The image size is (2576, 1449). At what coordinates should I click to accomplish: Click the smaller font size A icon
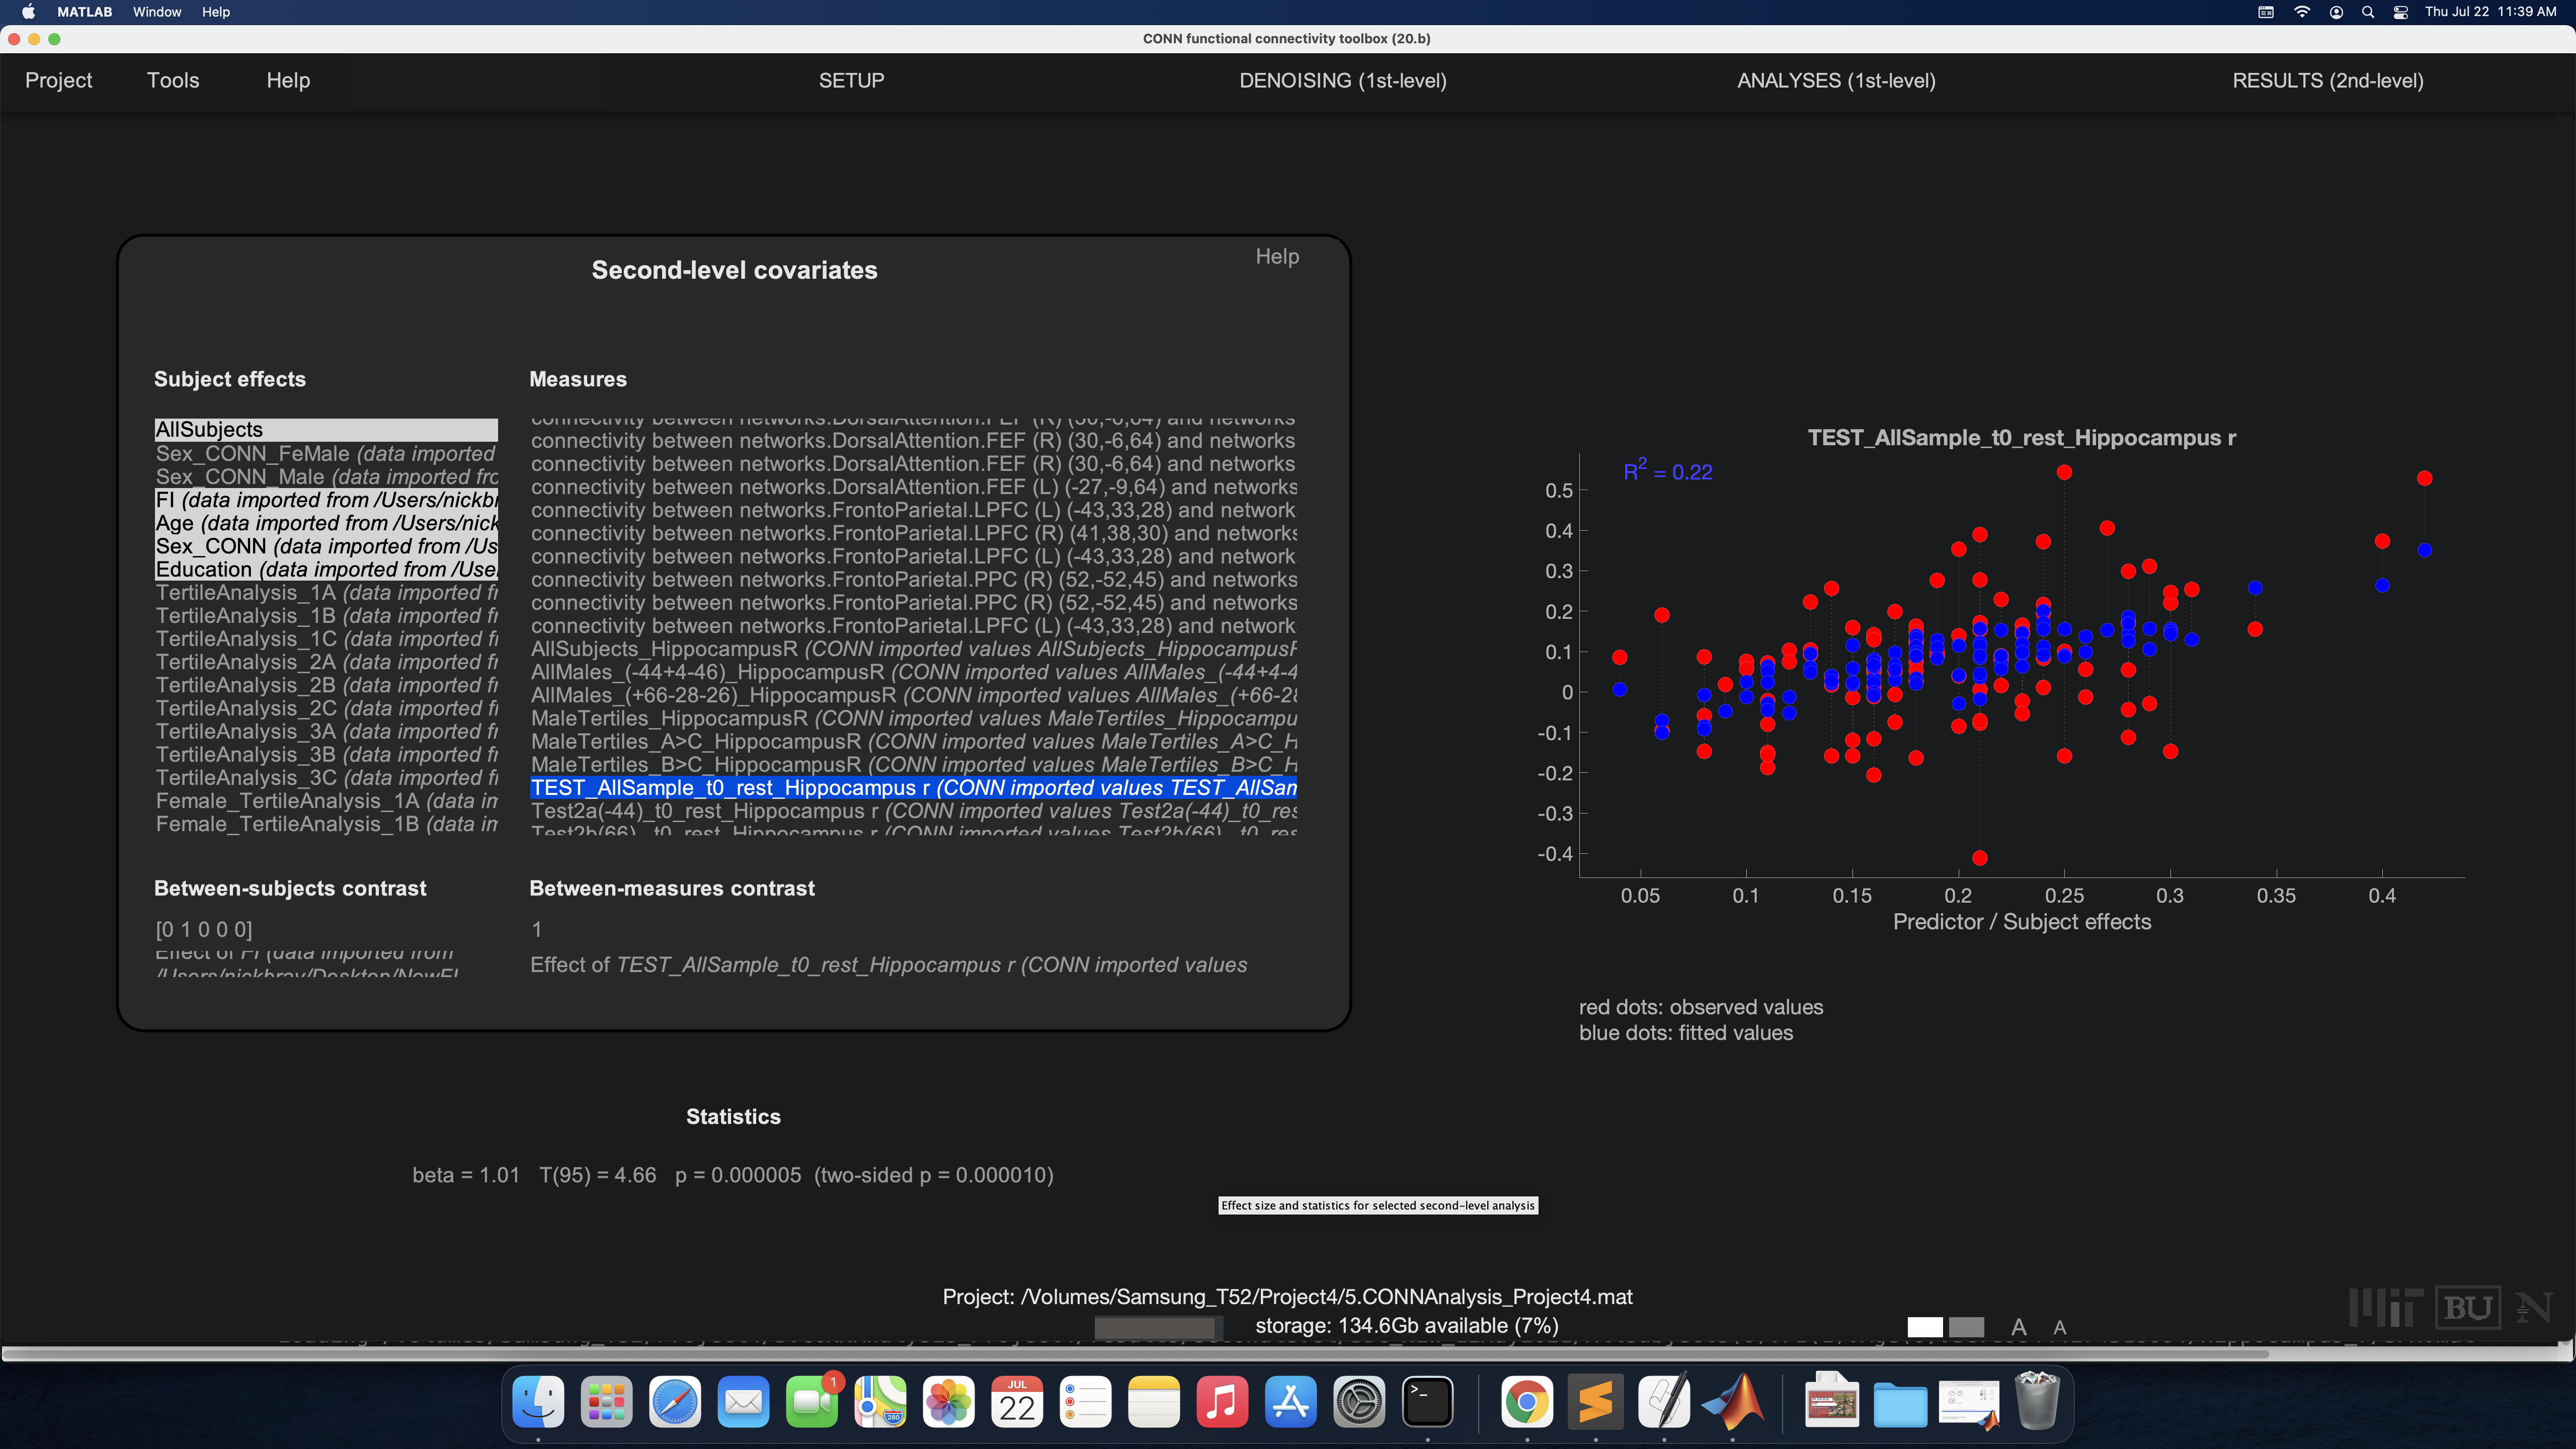coord(2059,1327)
